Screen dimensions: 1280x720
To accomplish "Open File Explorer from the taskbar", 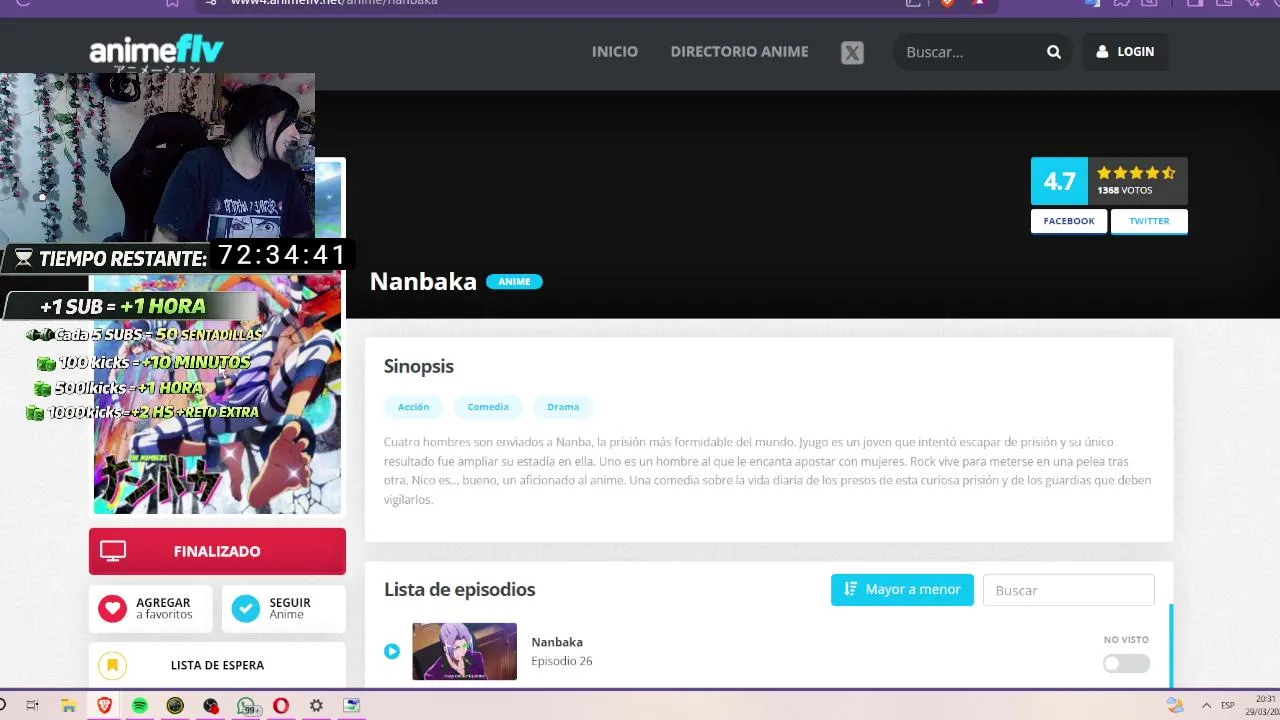I will (68, 705).
